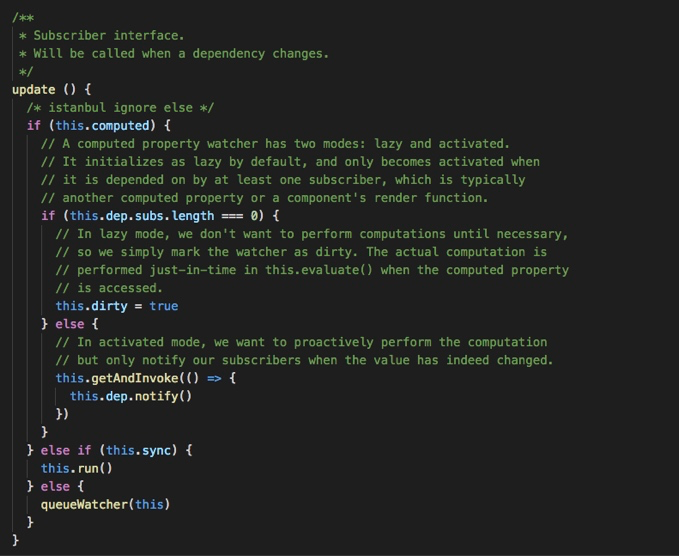
Task: Click the comment '// is accessed.'
Action: coord(109,288)
